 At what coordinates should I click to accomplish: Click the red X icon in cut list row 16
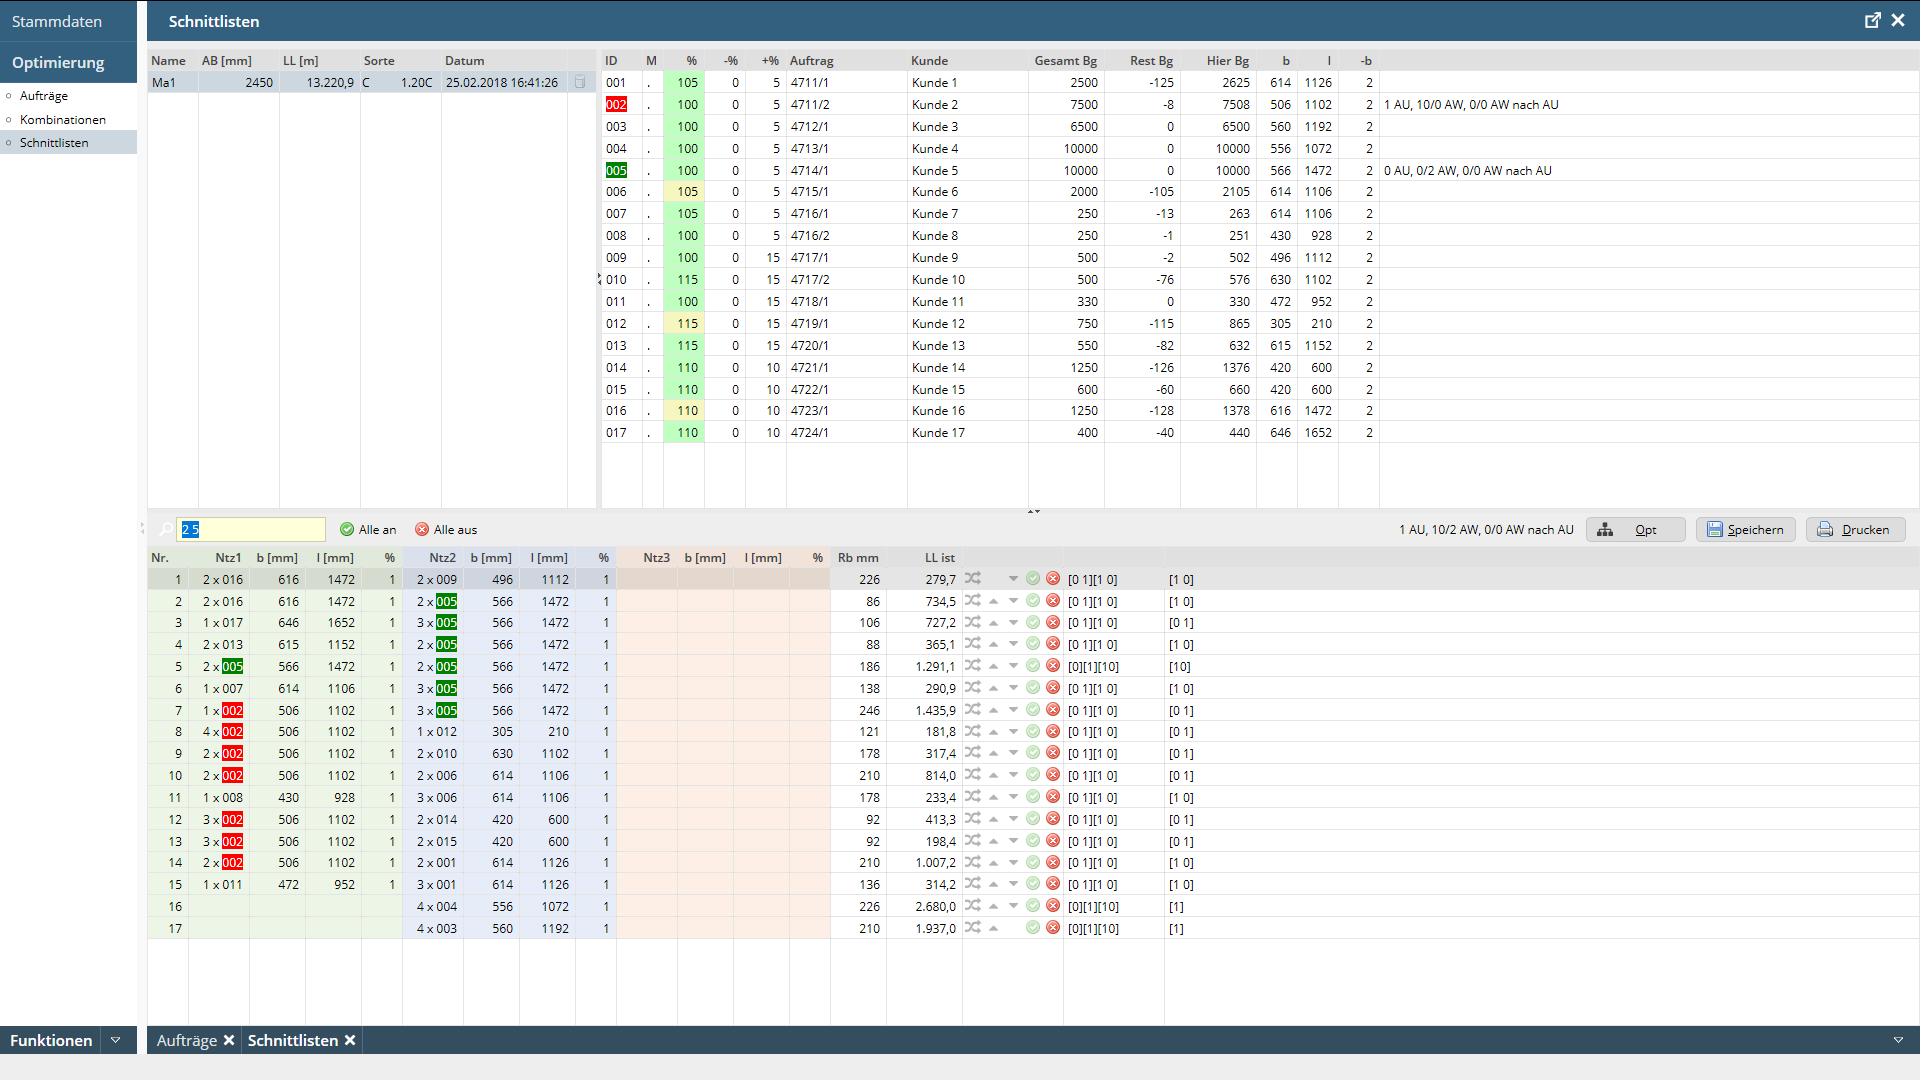click(x=1053, y=906)
